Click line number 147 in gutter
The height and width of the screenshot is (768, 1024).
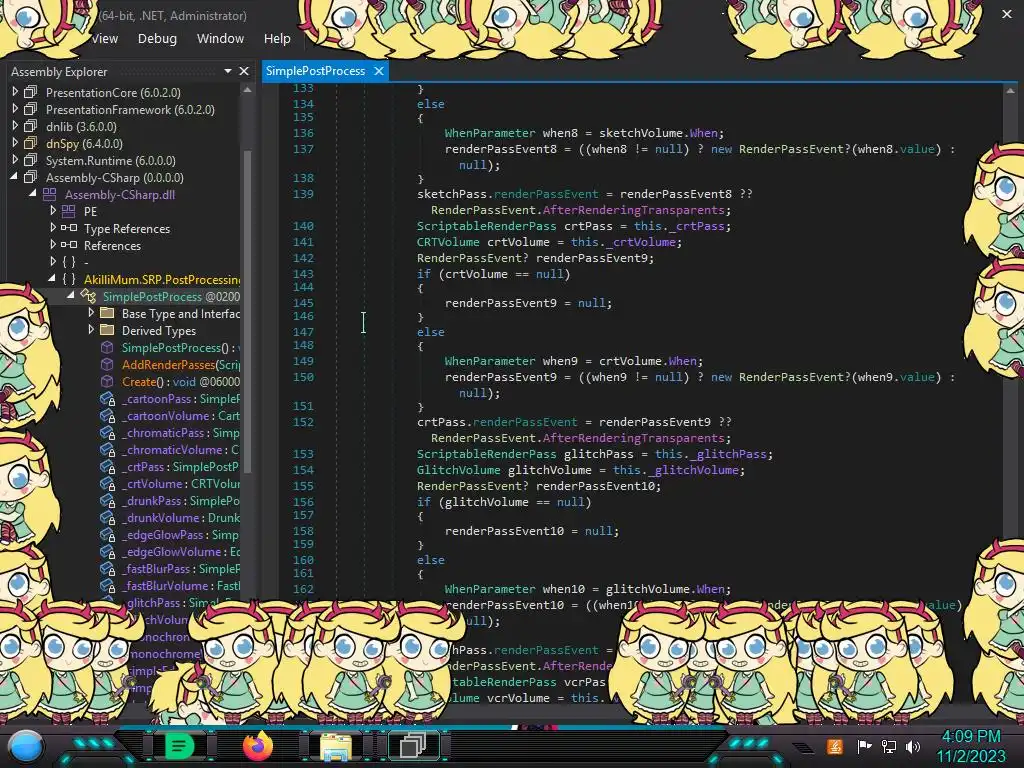303,331
